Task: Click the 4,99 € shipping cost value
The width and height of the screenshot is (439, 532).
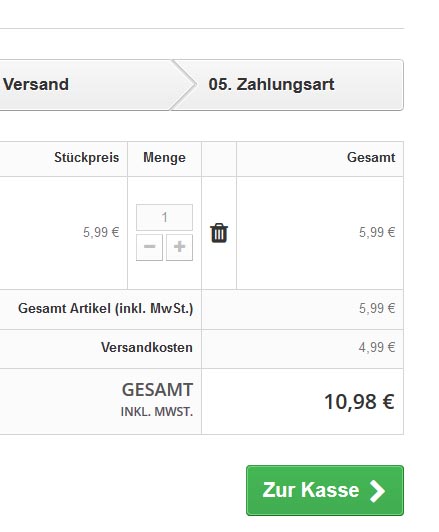Action: click(x=377, y=347)
